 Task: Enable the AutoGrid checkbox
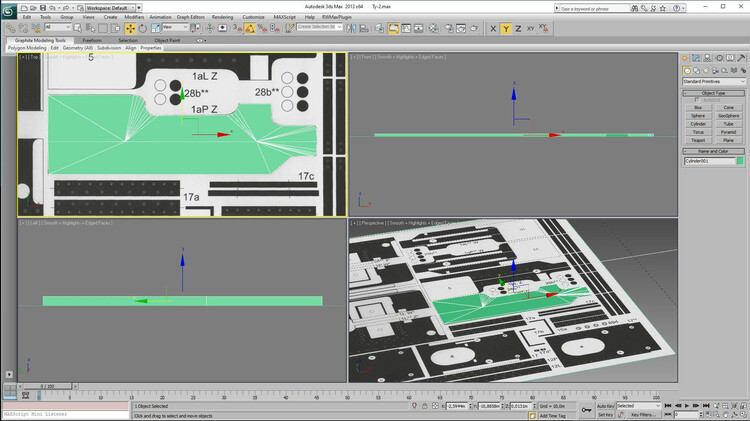point(698,100)
